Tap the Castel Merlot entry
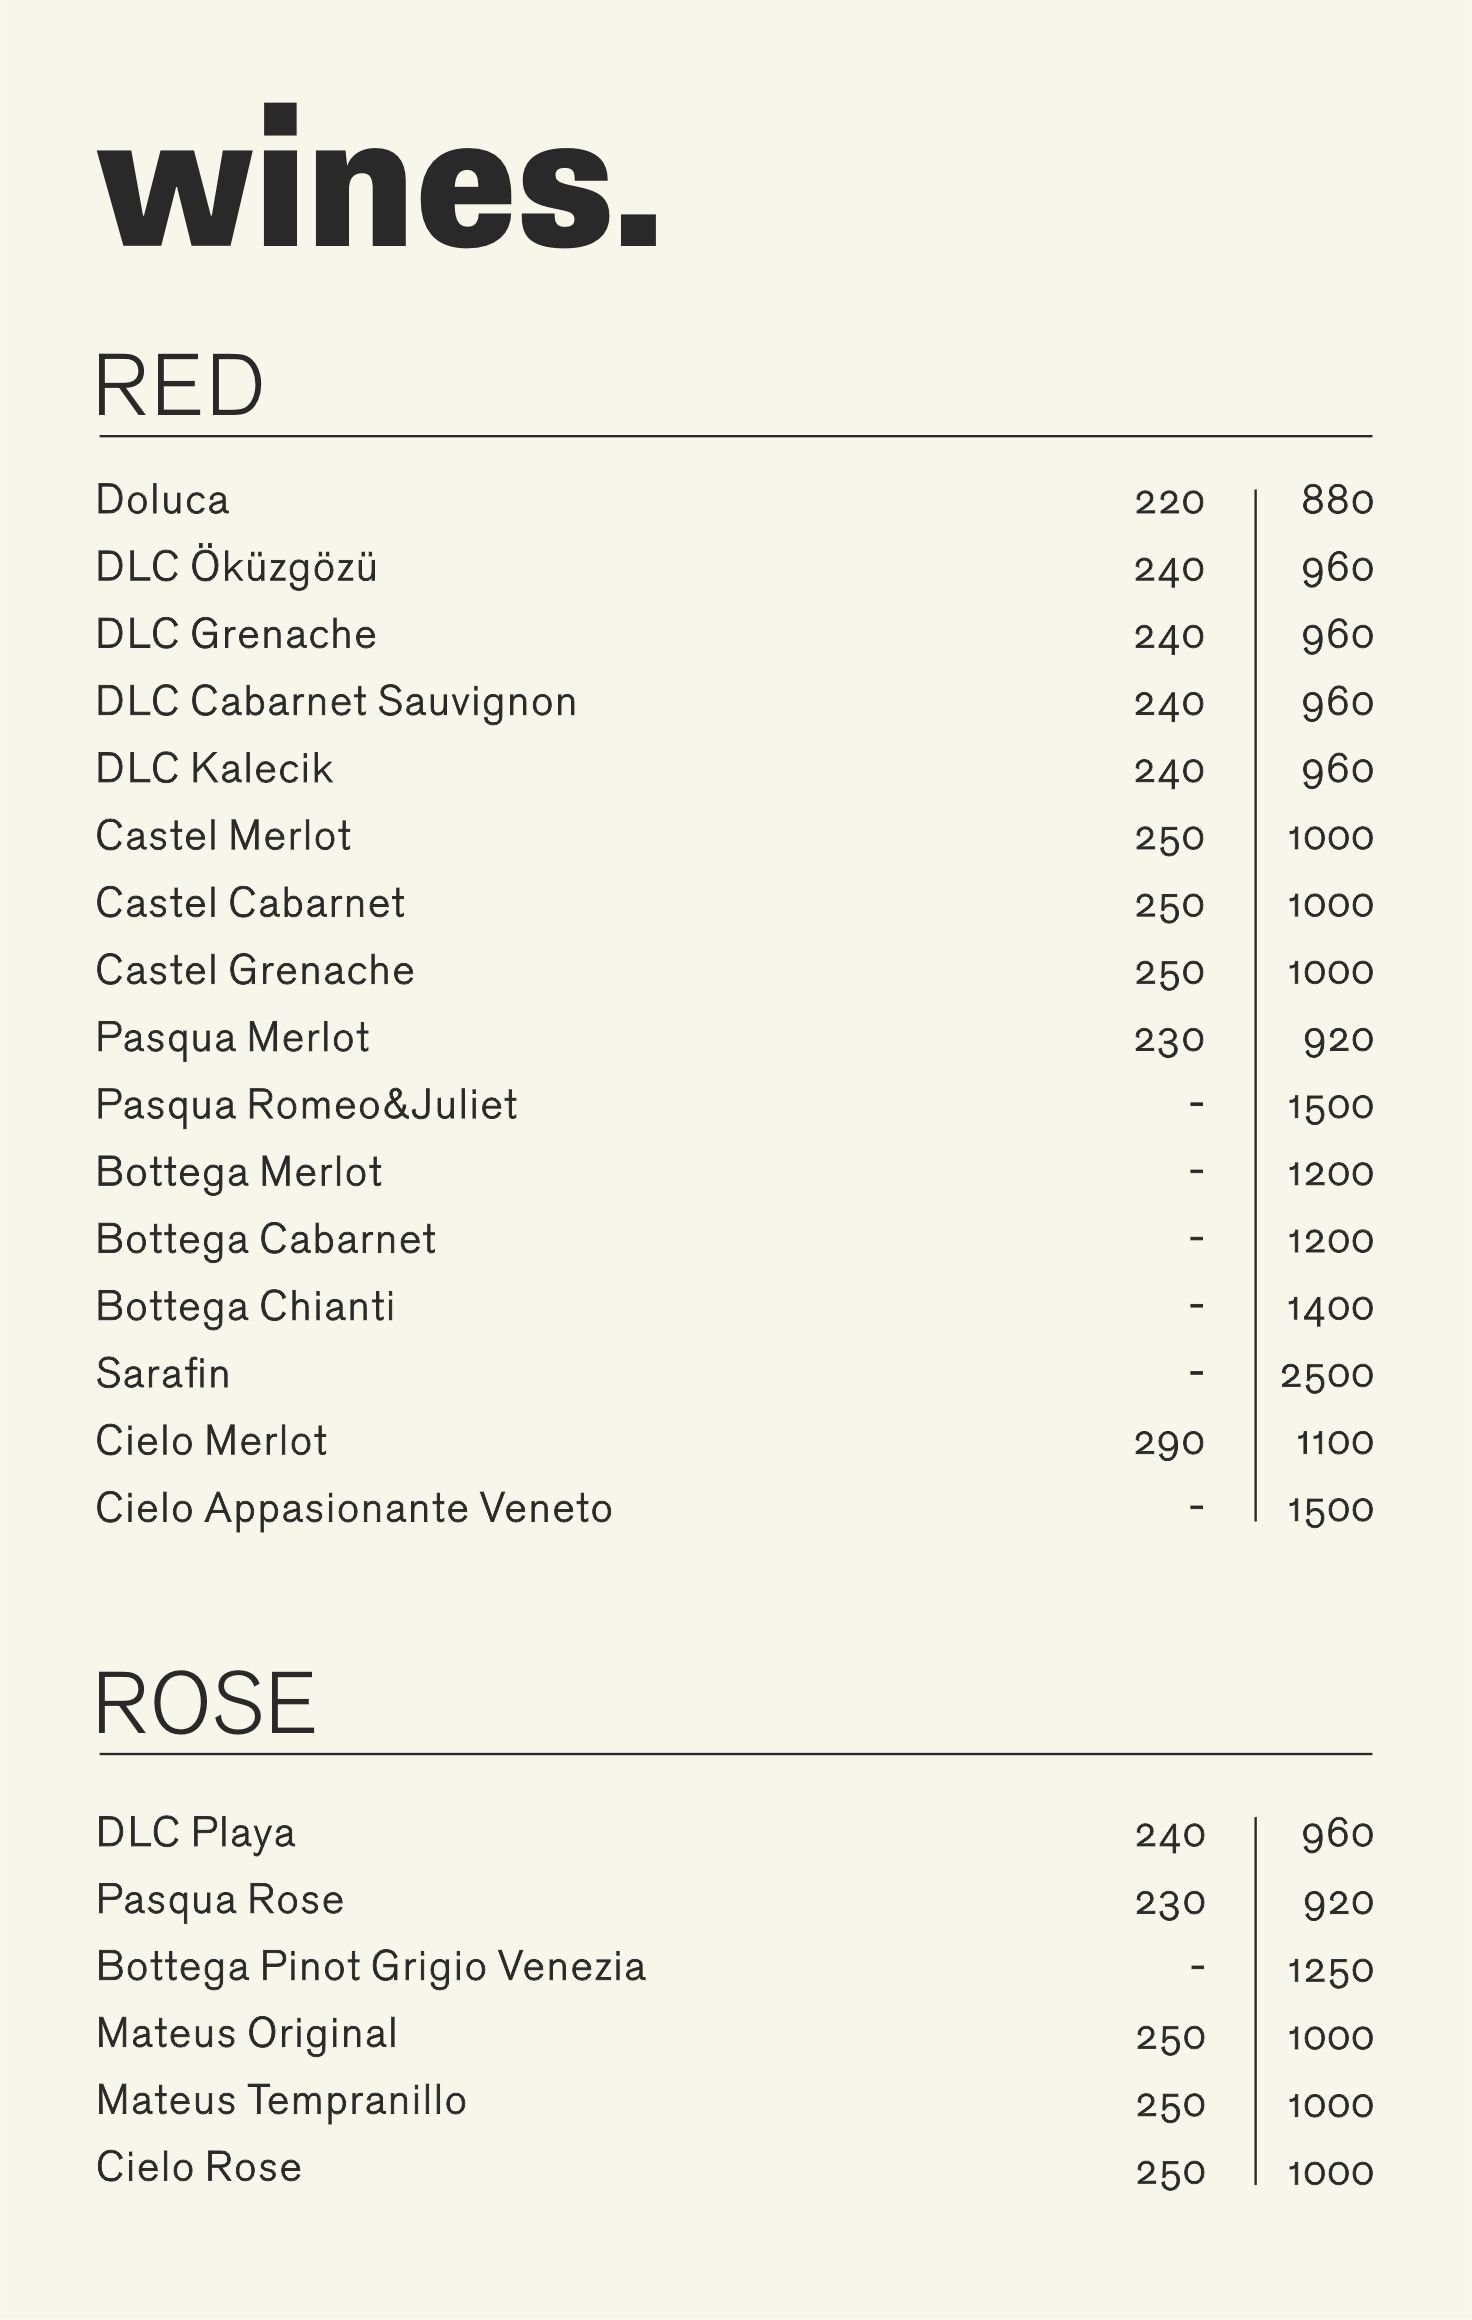 223,836
